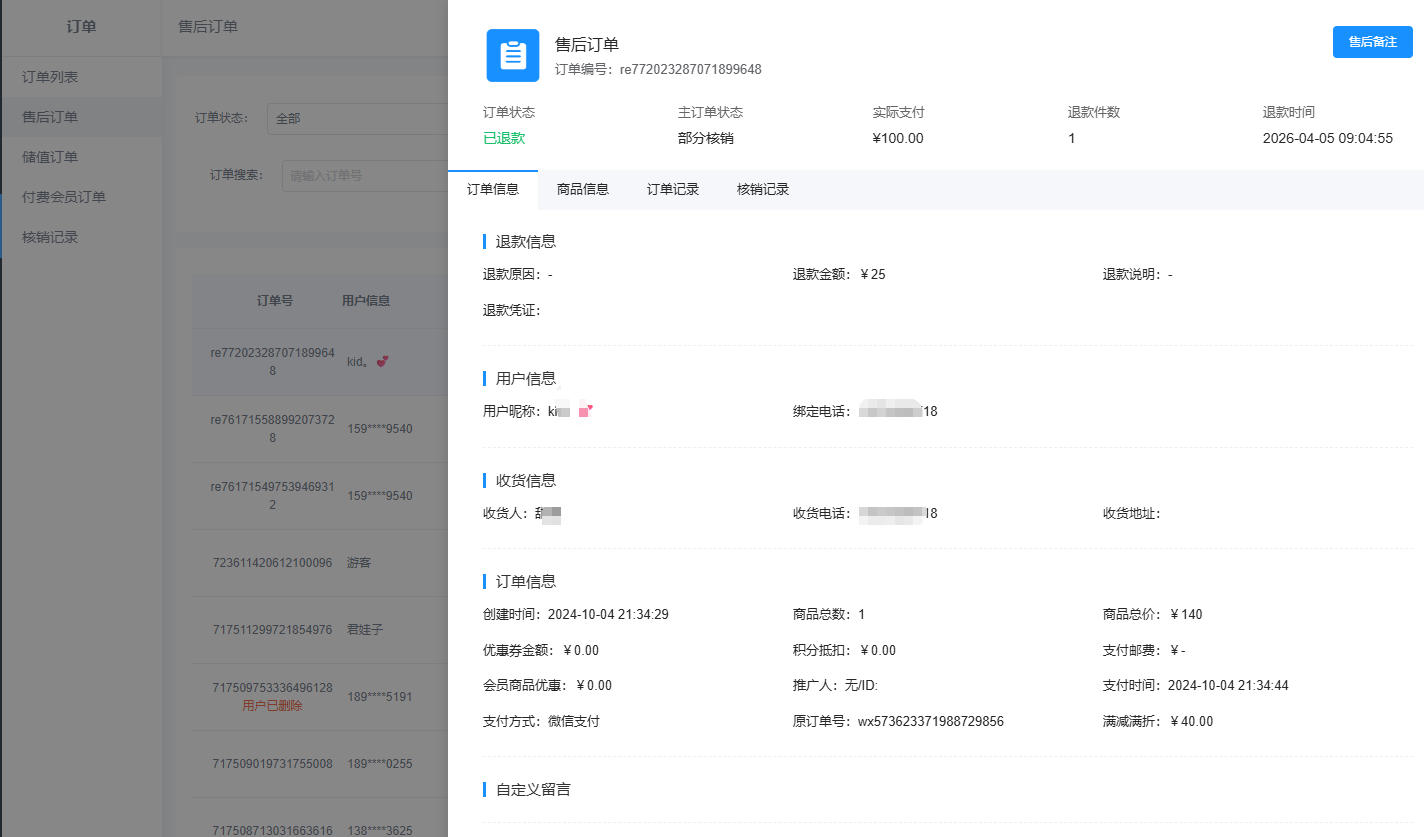Expand the 订单状态 dropdown showing 全部

[356, 118]
